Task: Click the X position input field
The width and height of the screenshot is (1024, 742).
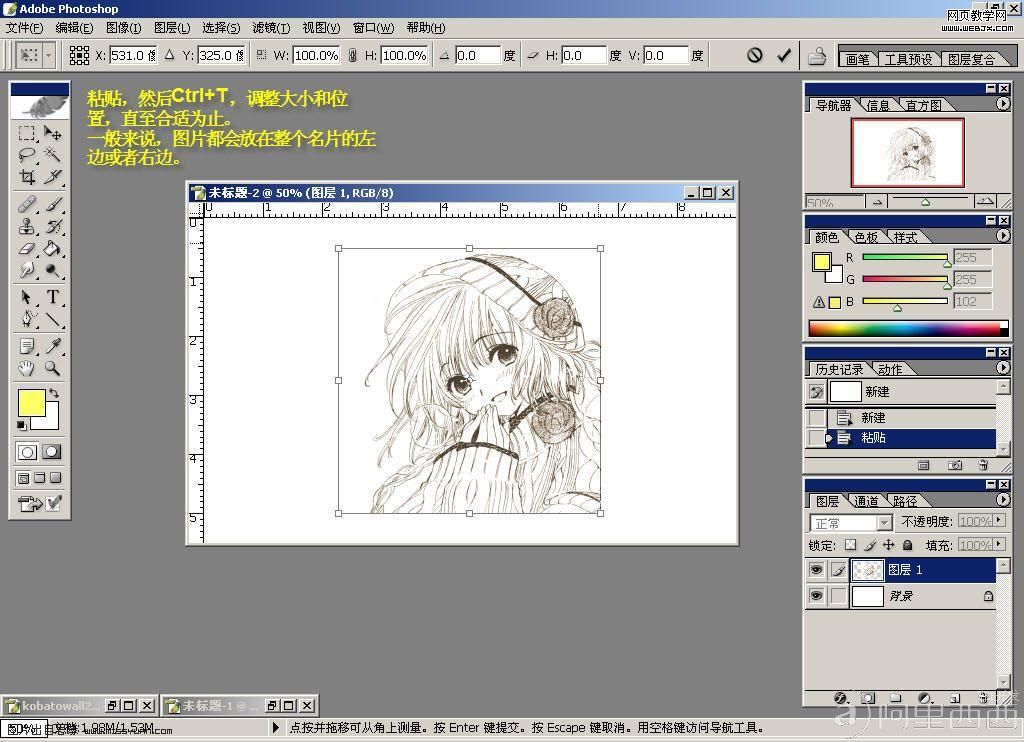Action: click(130, 56)
